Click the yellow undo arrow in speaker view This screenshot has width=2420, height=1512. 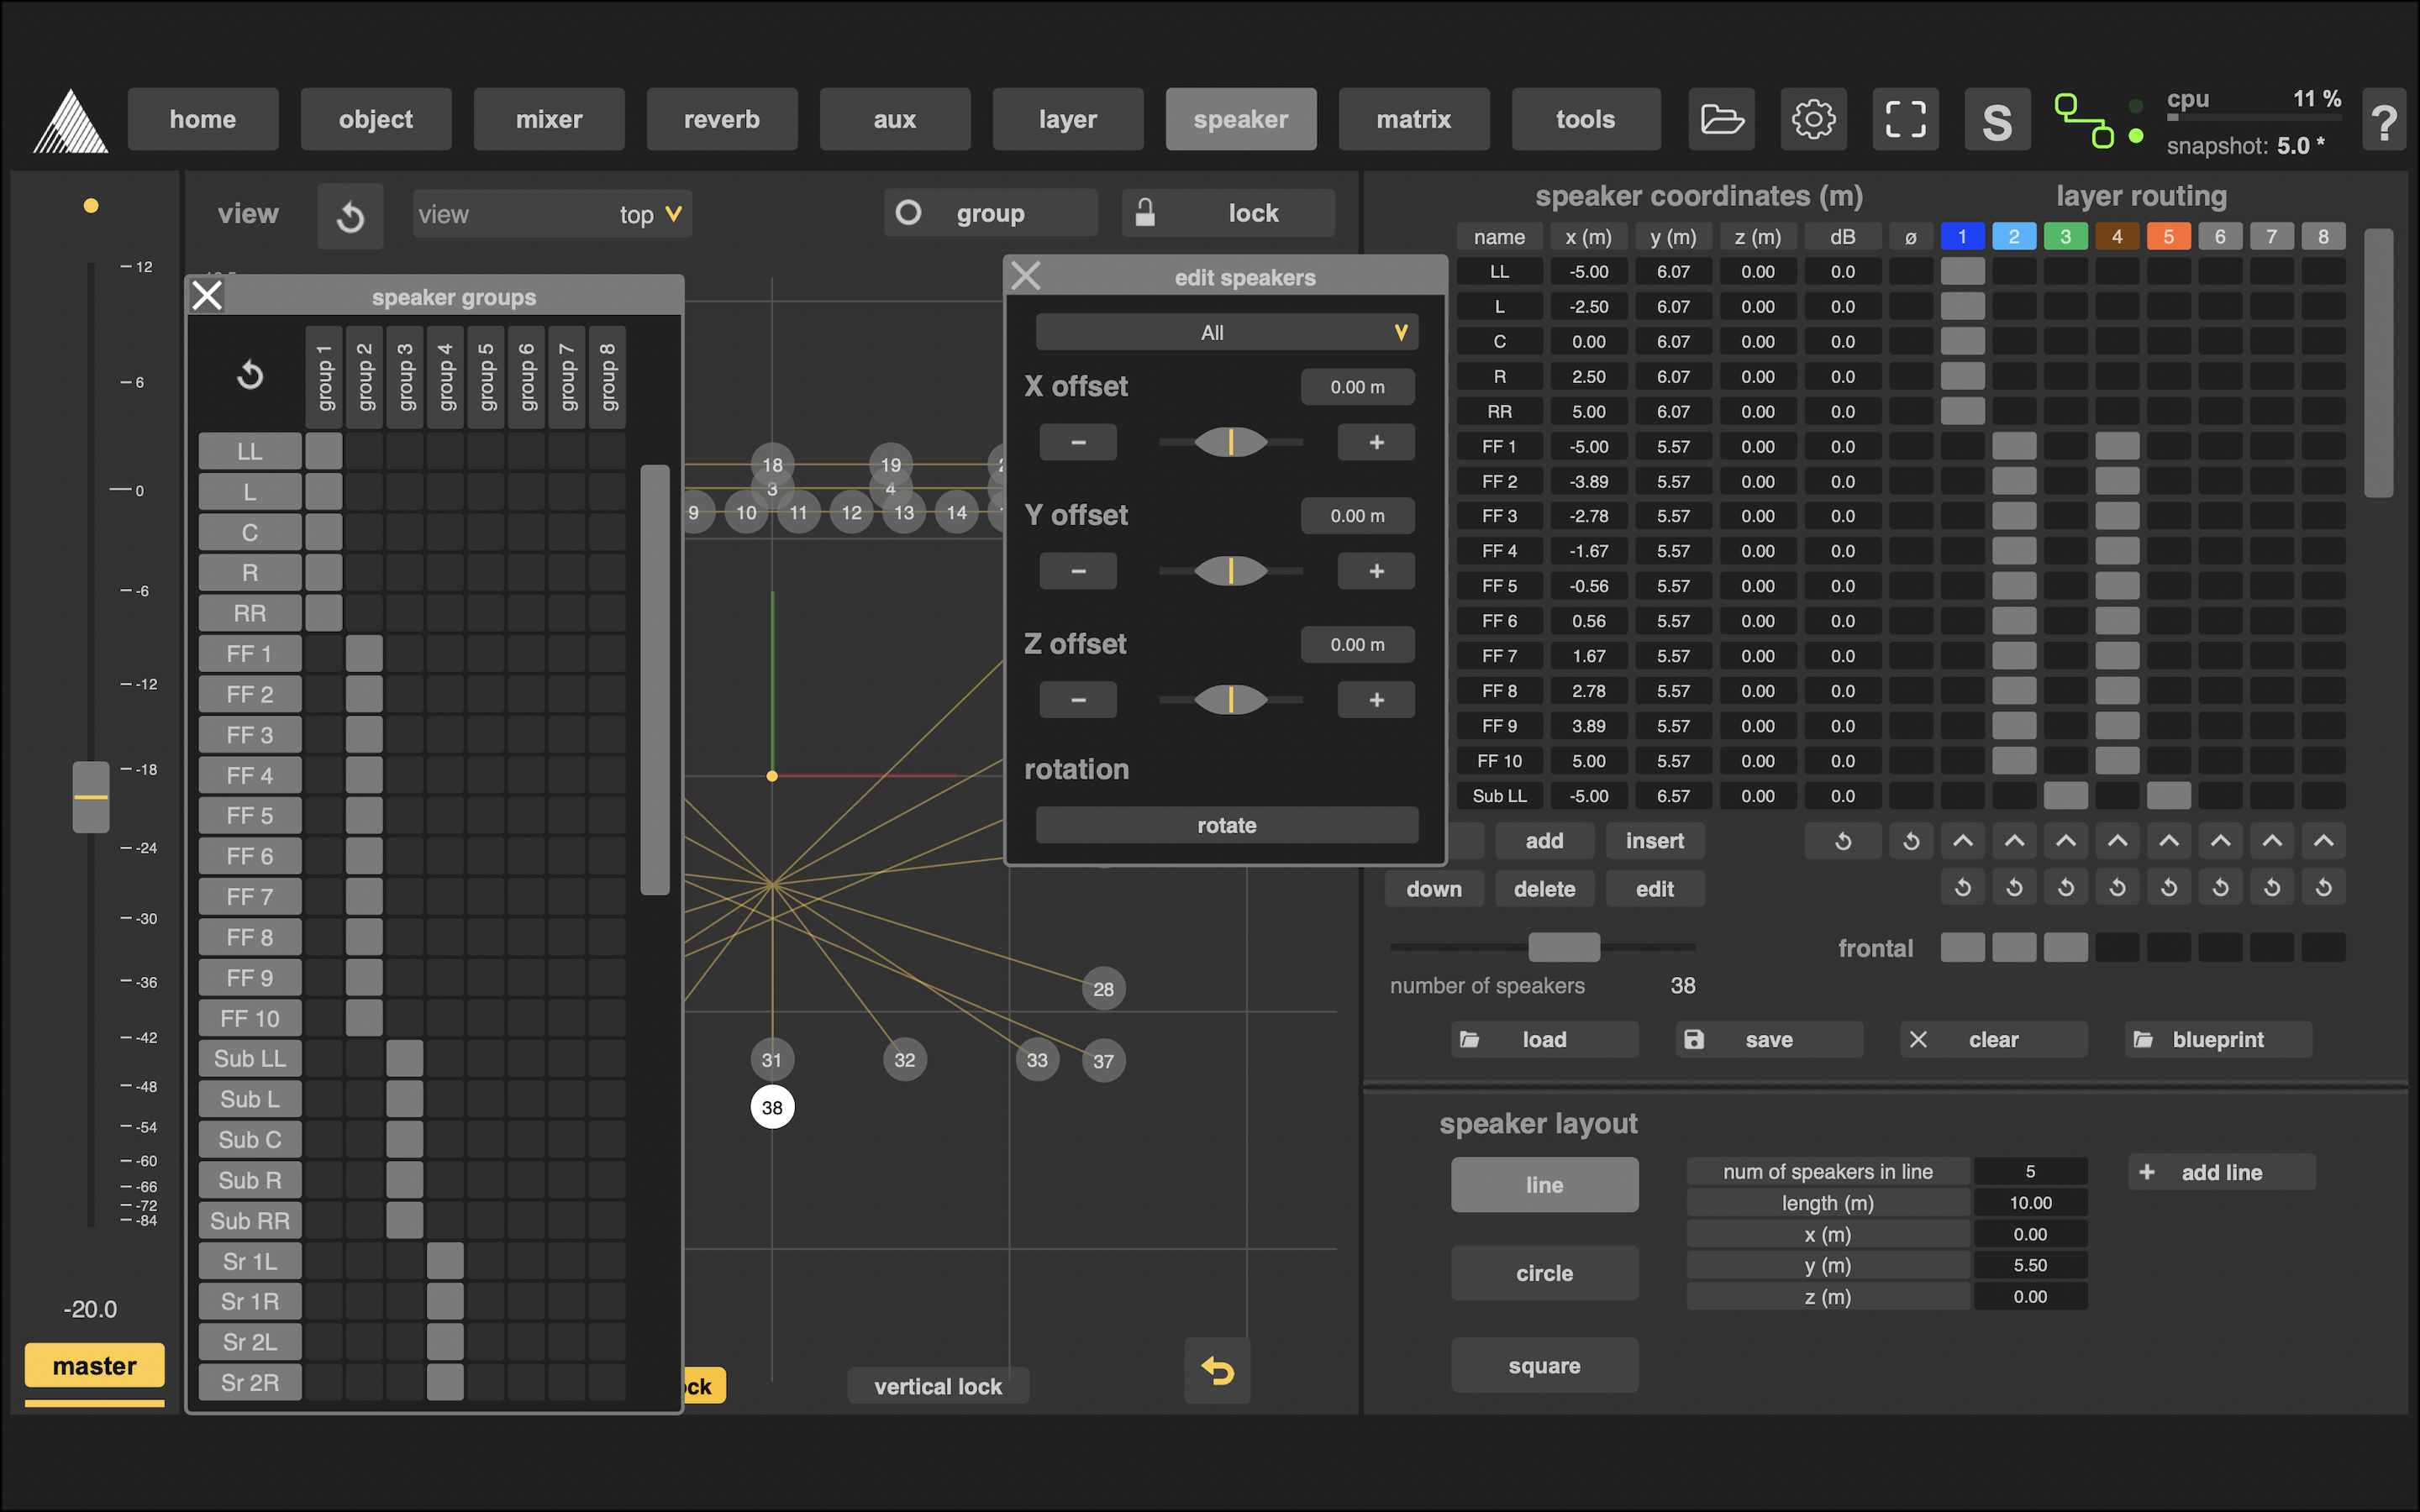(1217, 1370)
